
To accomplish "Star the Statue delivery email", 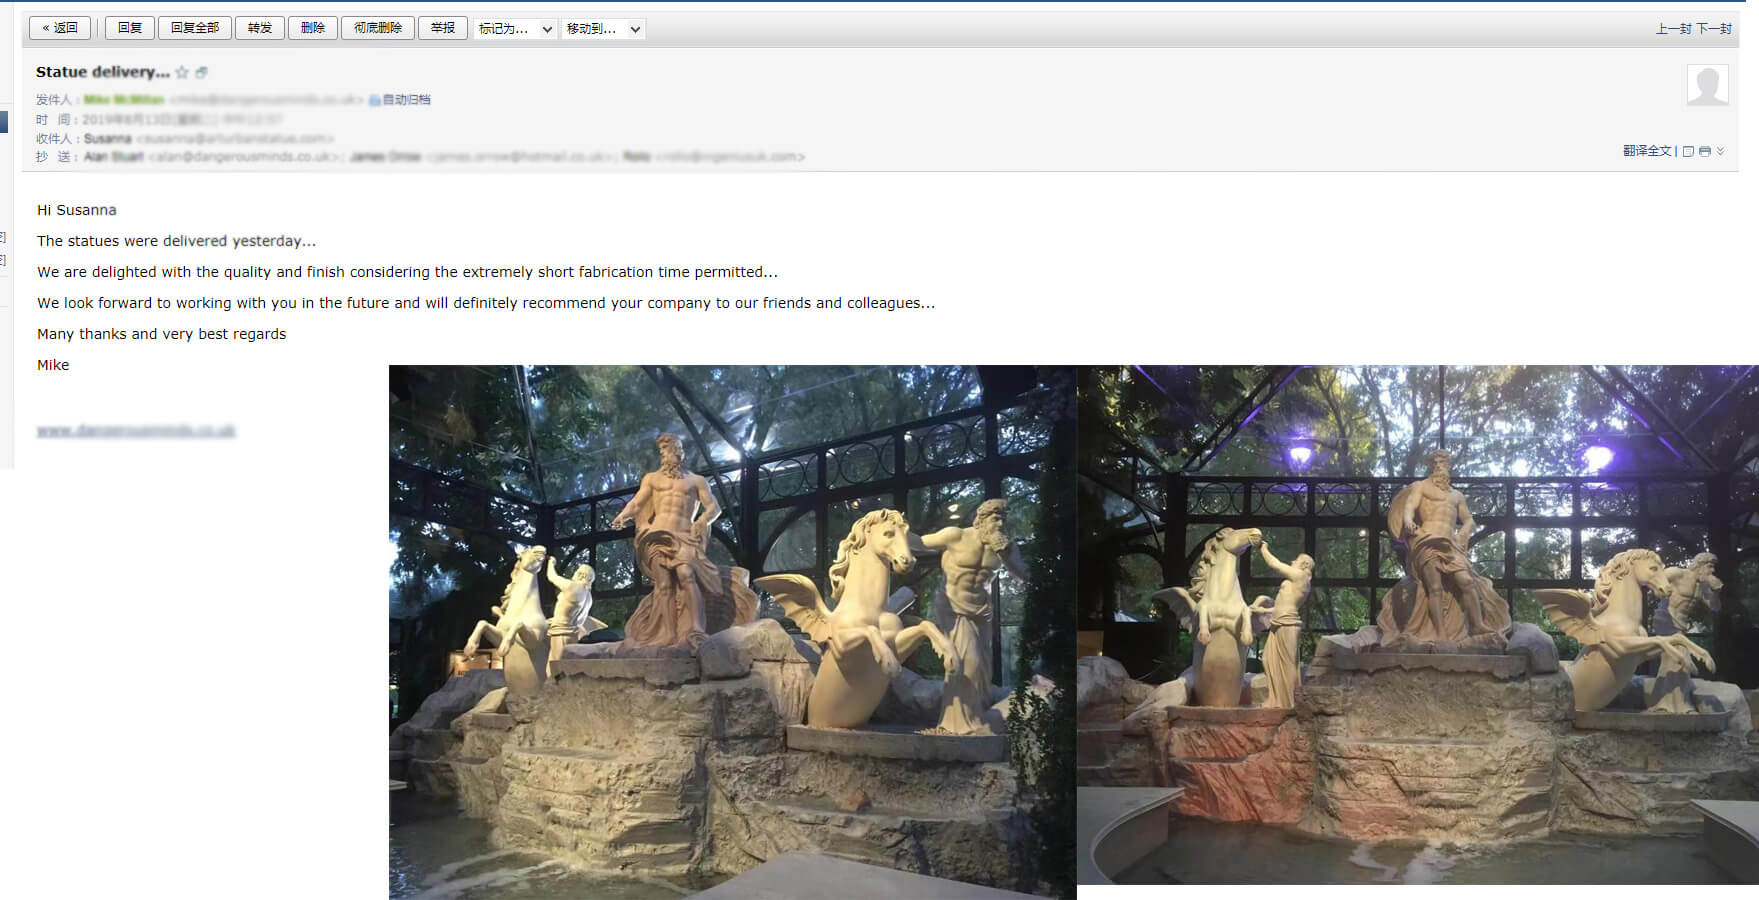I will coord(182,72).
